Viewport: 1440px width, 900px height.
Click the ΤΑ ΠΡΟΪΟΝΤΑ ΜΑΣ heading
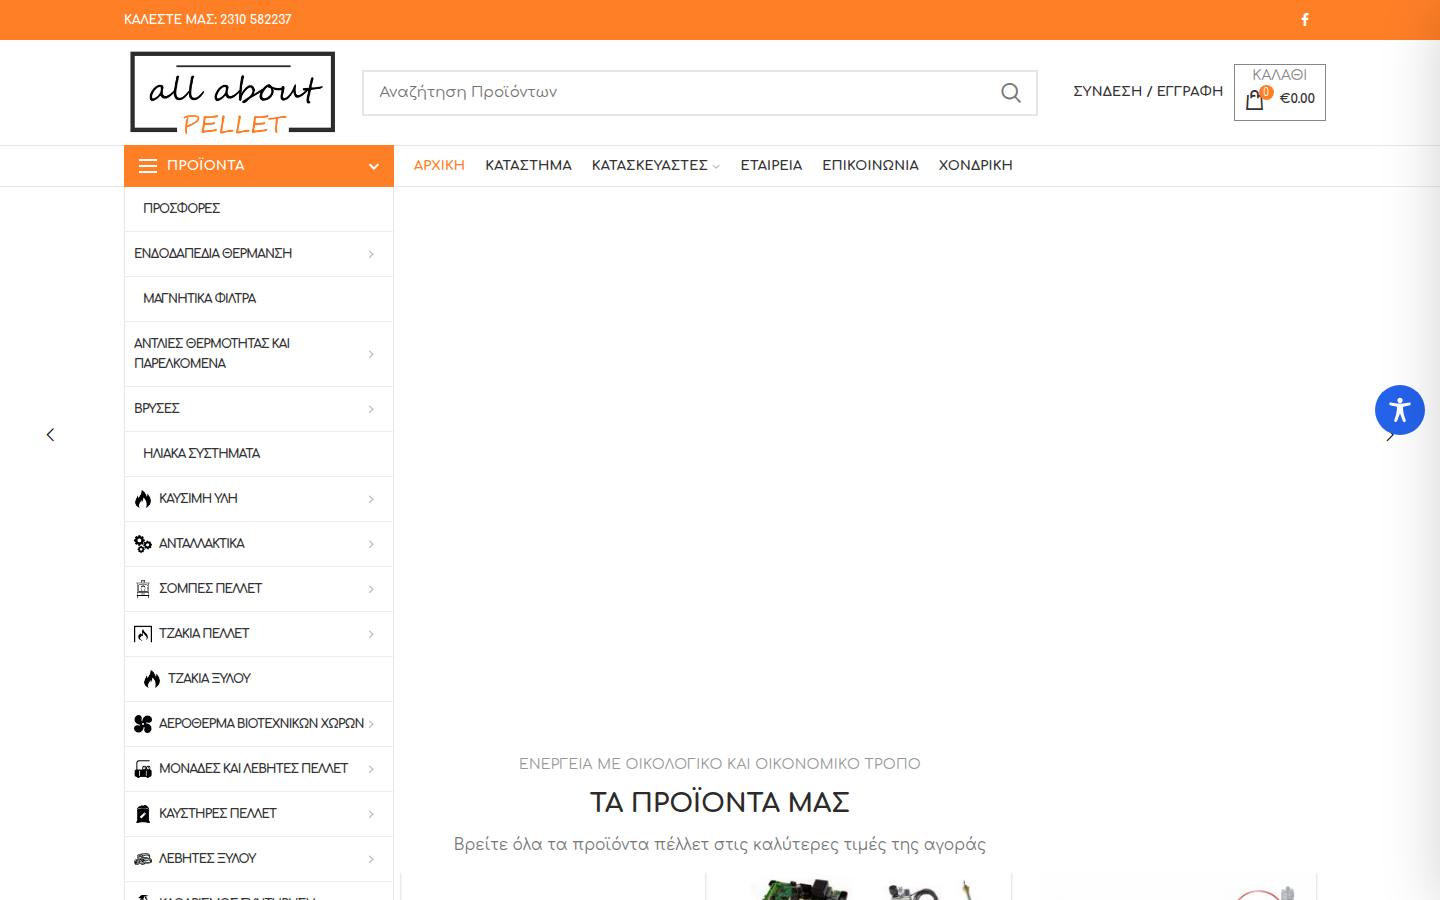(720, 802)
